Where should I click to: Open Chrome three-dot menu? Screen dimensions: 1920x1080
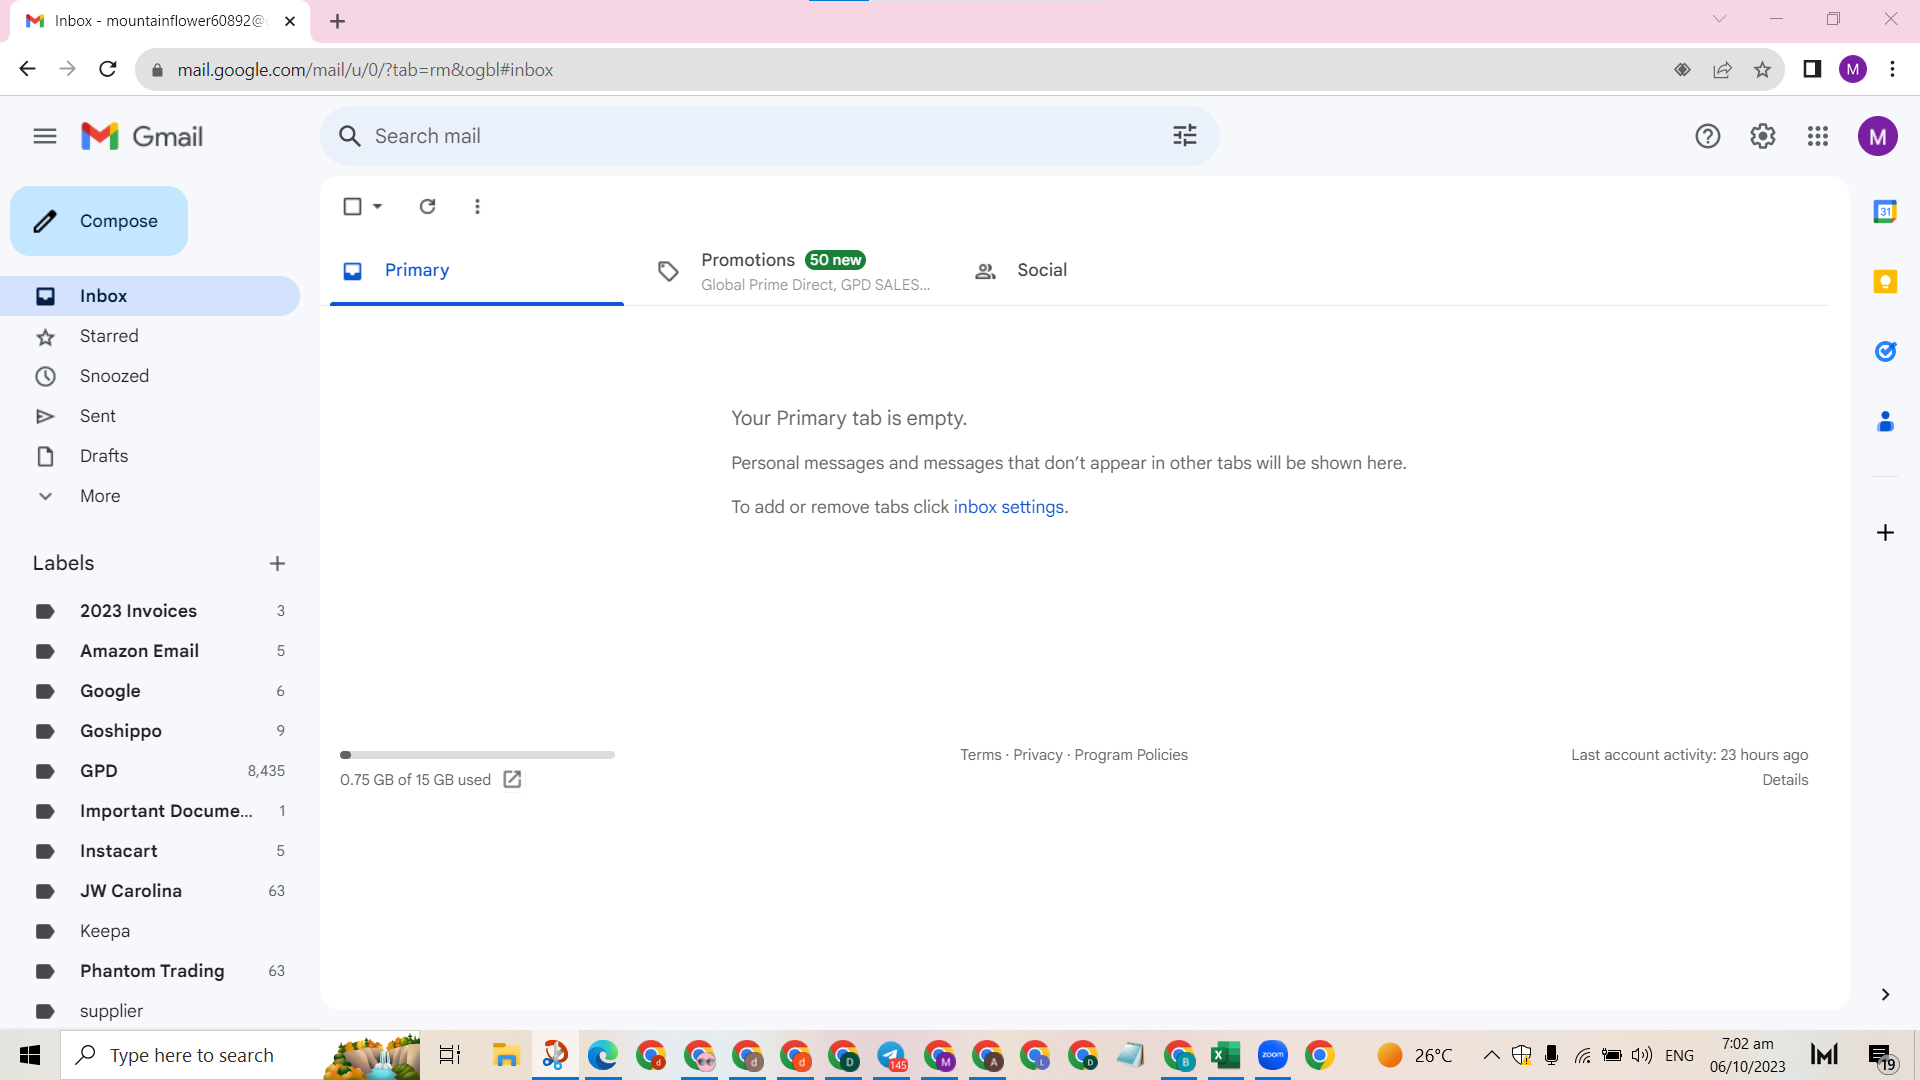pos(1892,69)
